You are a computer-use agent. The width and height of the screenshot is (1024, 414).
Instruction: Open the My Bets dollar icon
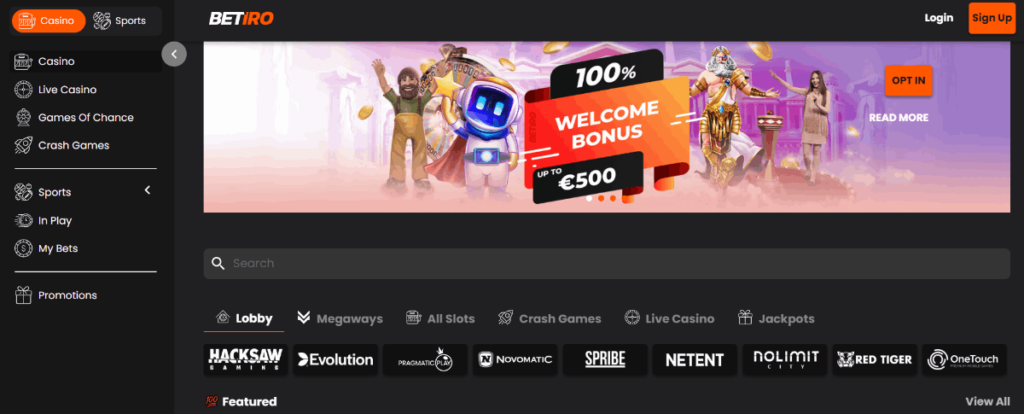coord(24,249)
